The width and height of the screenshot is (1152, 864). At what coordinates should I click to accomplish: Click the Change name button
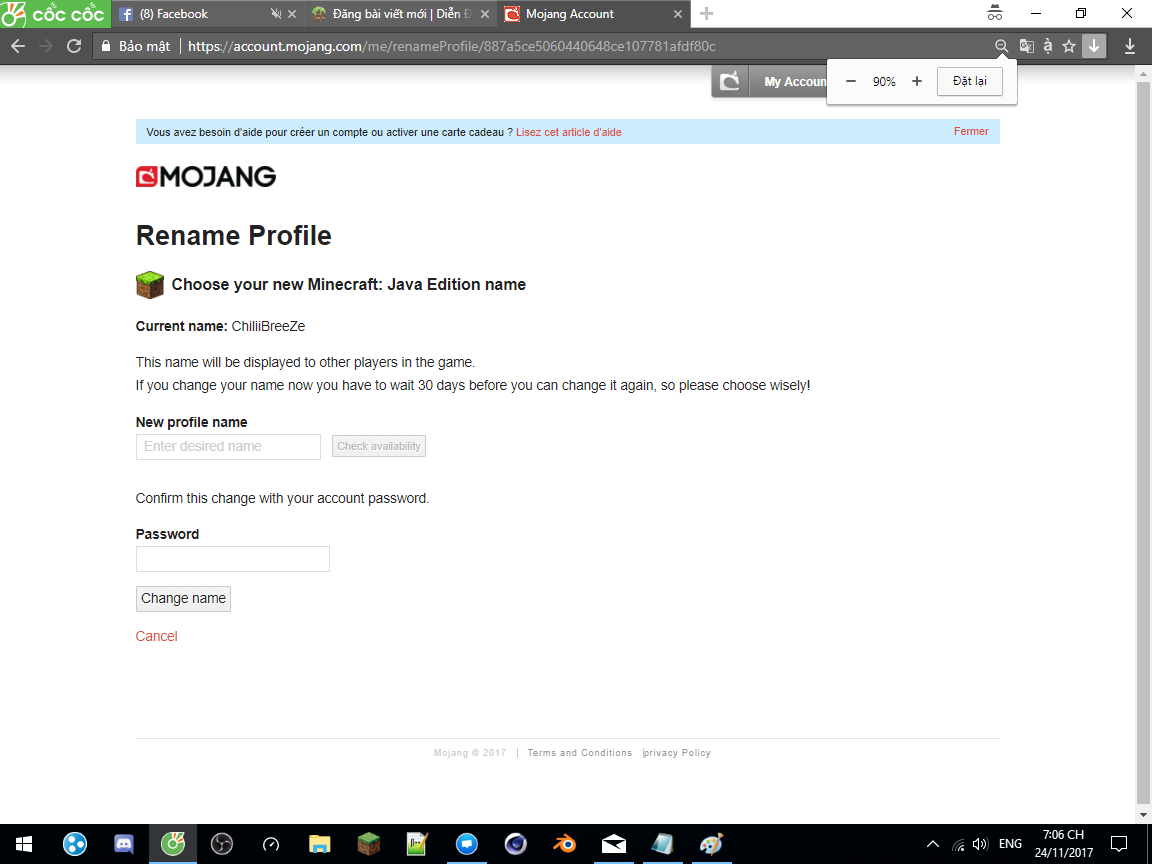tap(184, 599)
